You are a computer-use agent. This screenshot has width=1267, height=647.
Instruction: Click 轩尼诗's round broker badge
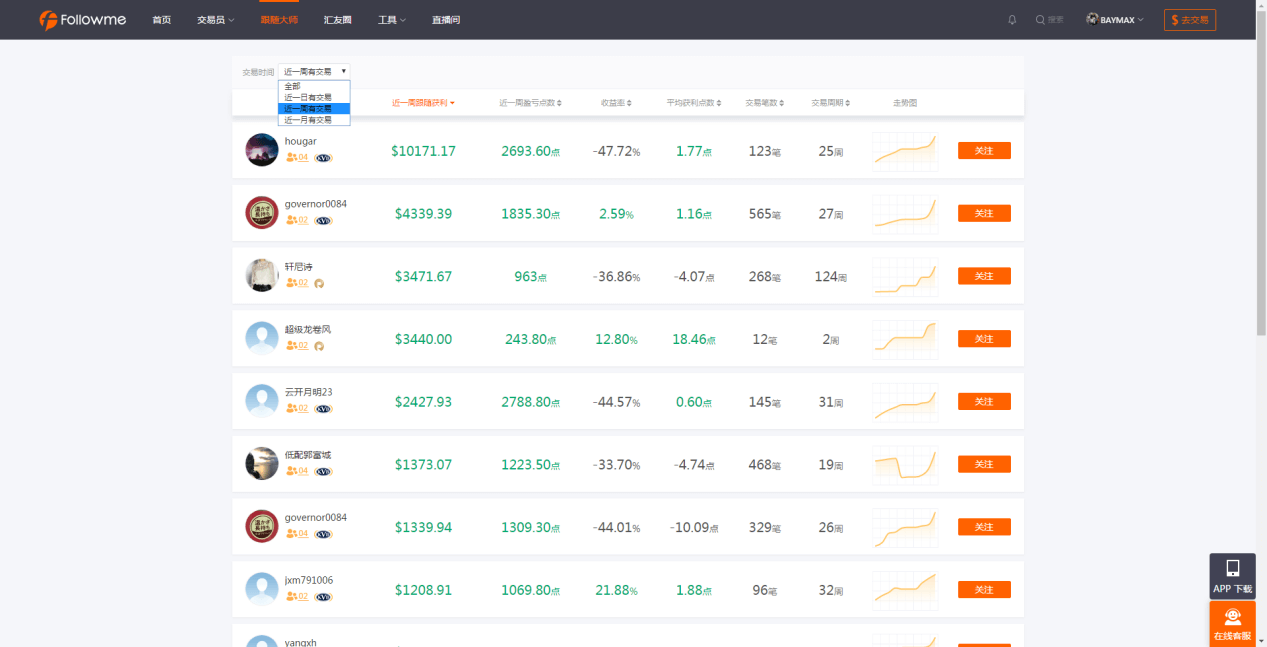(320, 284)
